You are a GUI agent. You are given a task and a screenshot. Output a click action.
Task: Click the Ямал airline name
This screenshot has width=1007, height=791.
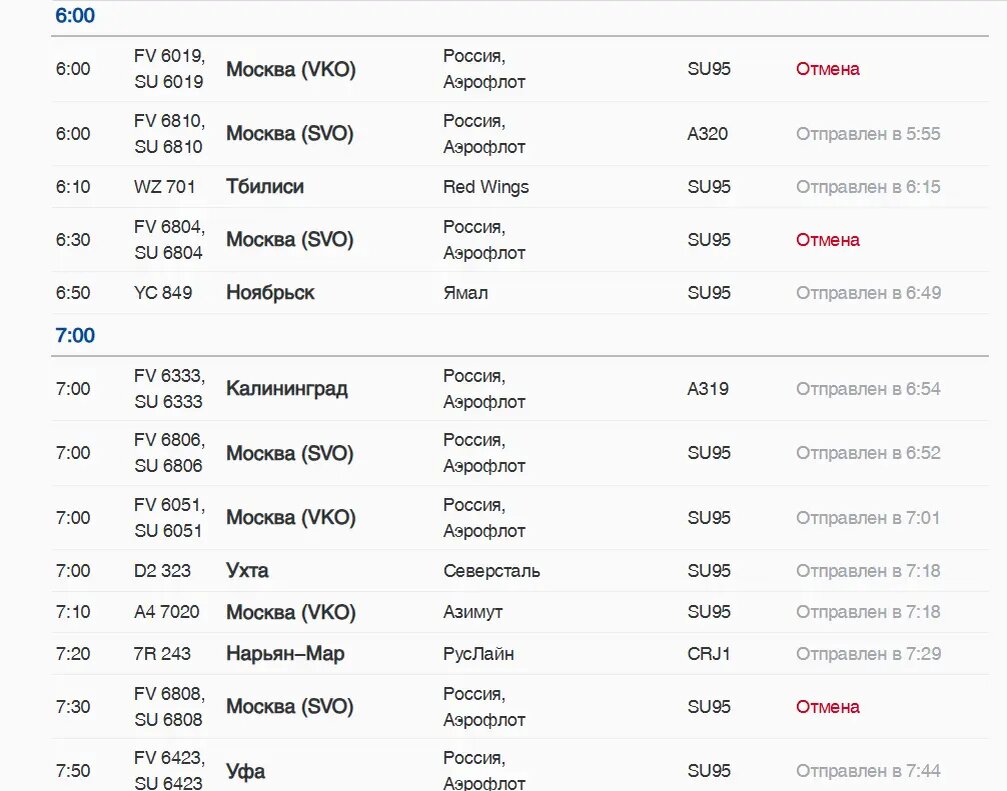click(x=466, y=293)
